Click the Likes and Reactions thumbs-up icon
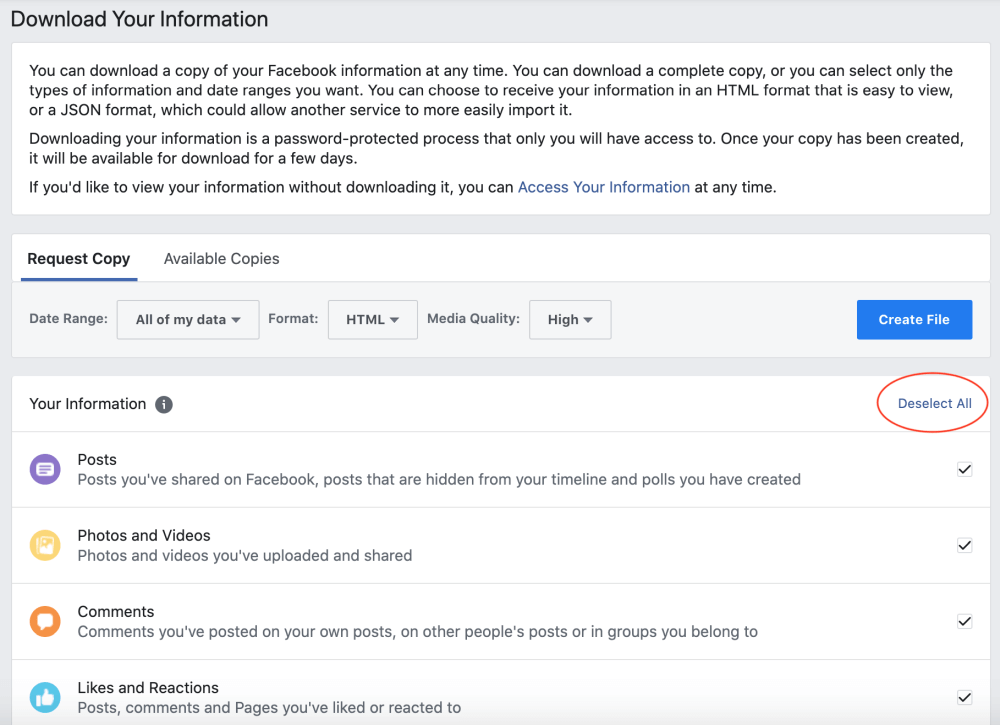Screen dimensions: 1000x725 [x=45, y=698]
